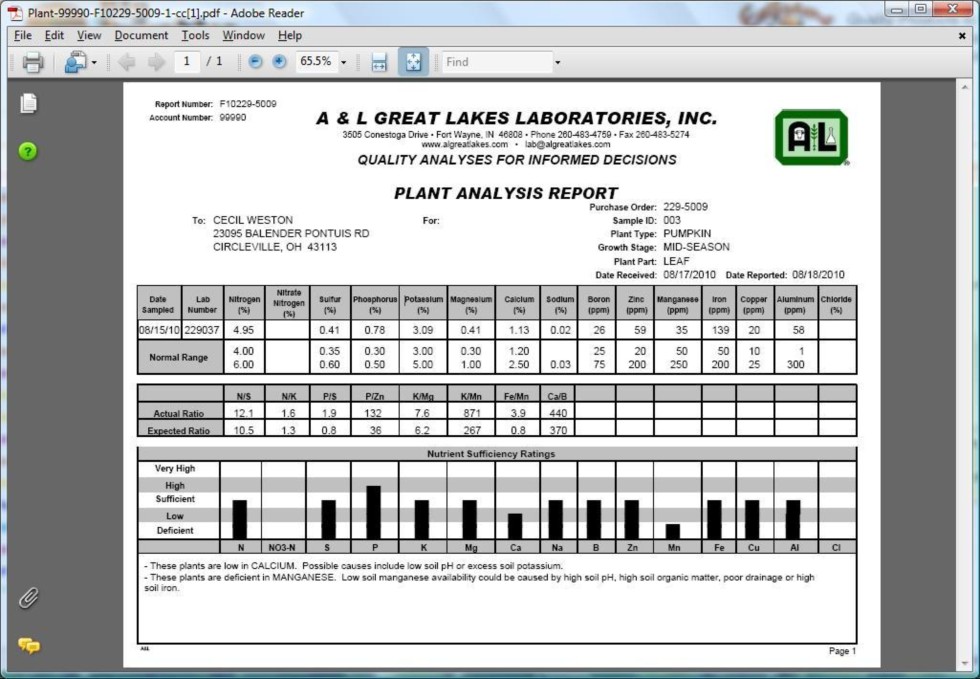Open the collaborate/share review icon
Image resolution: width=980 pixels, height=679 pixels.
[x=76, y=62]
